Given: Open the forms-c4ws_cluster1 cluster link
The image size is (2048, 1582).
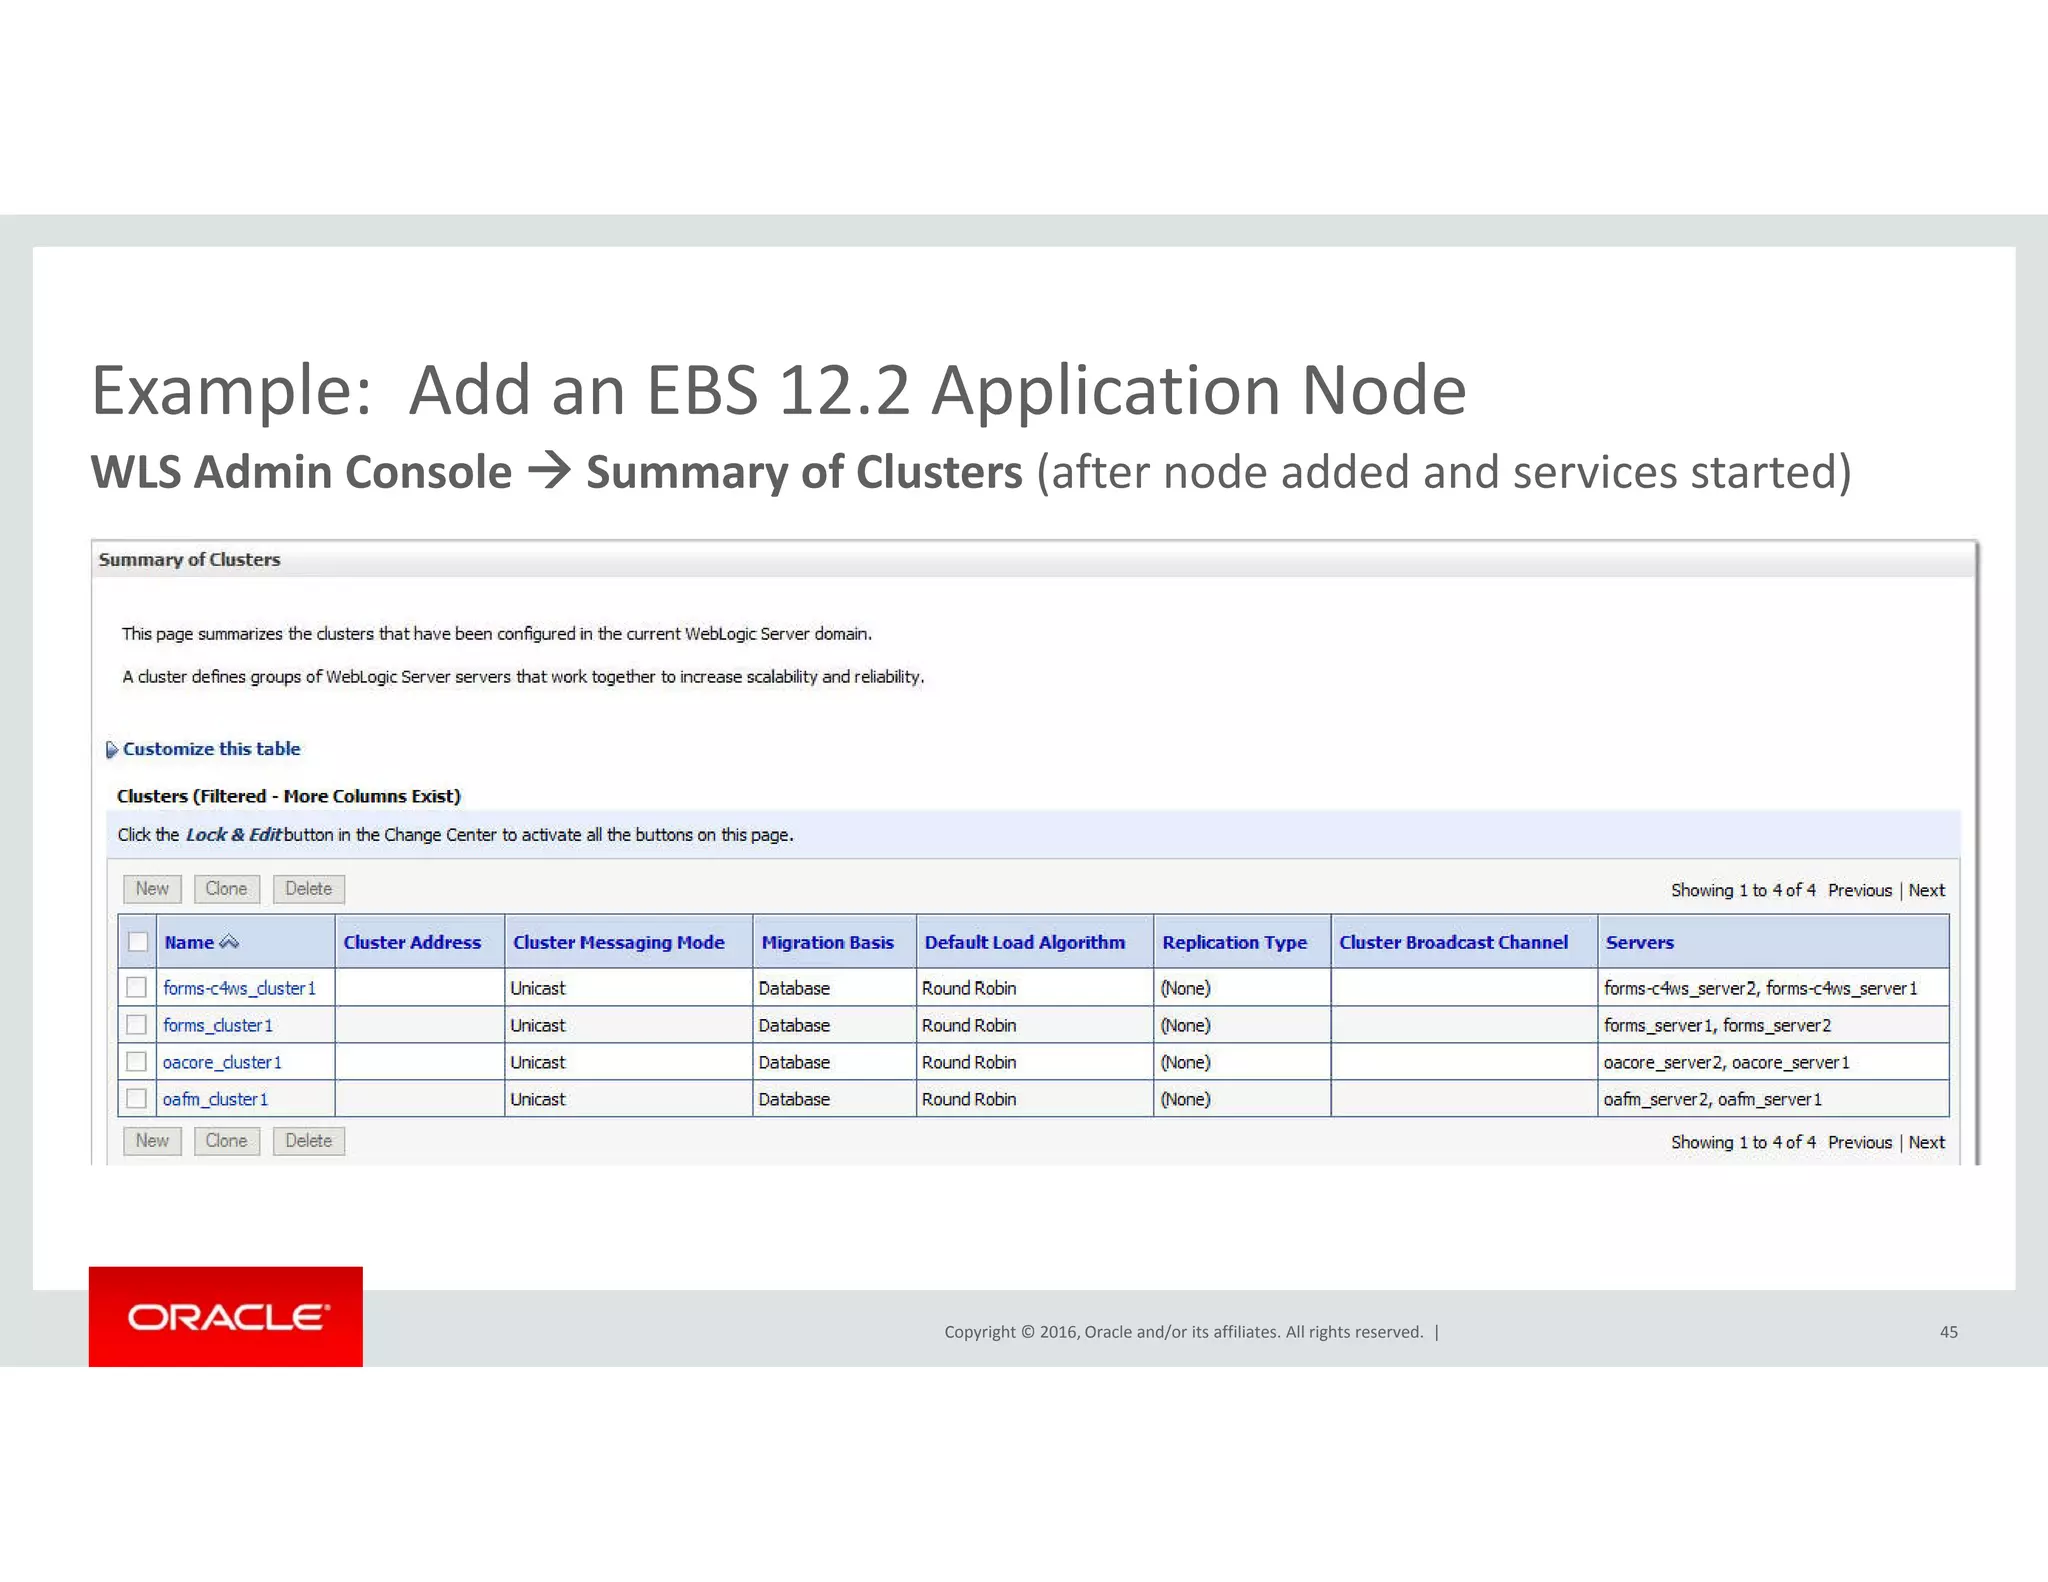Looking at the screenshot, I should click(239, 988).
